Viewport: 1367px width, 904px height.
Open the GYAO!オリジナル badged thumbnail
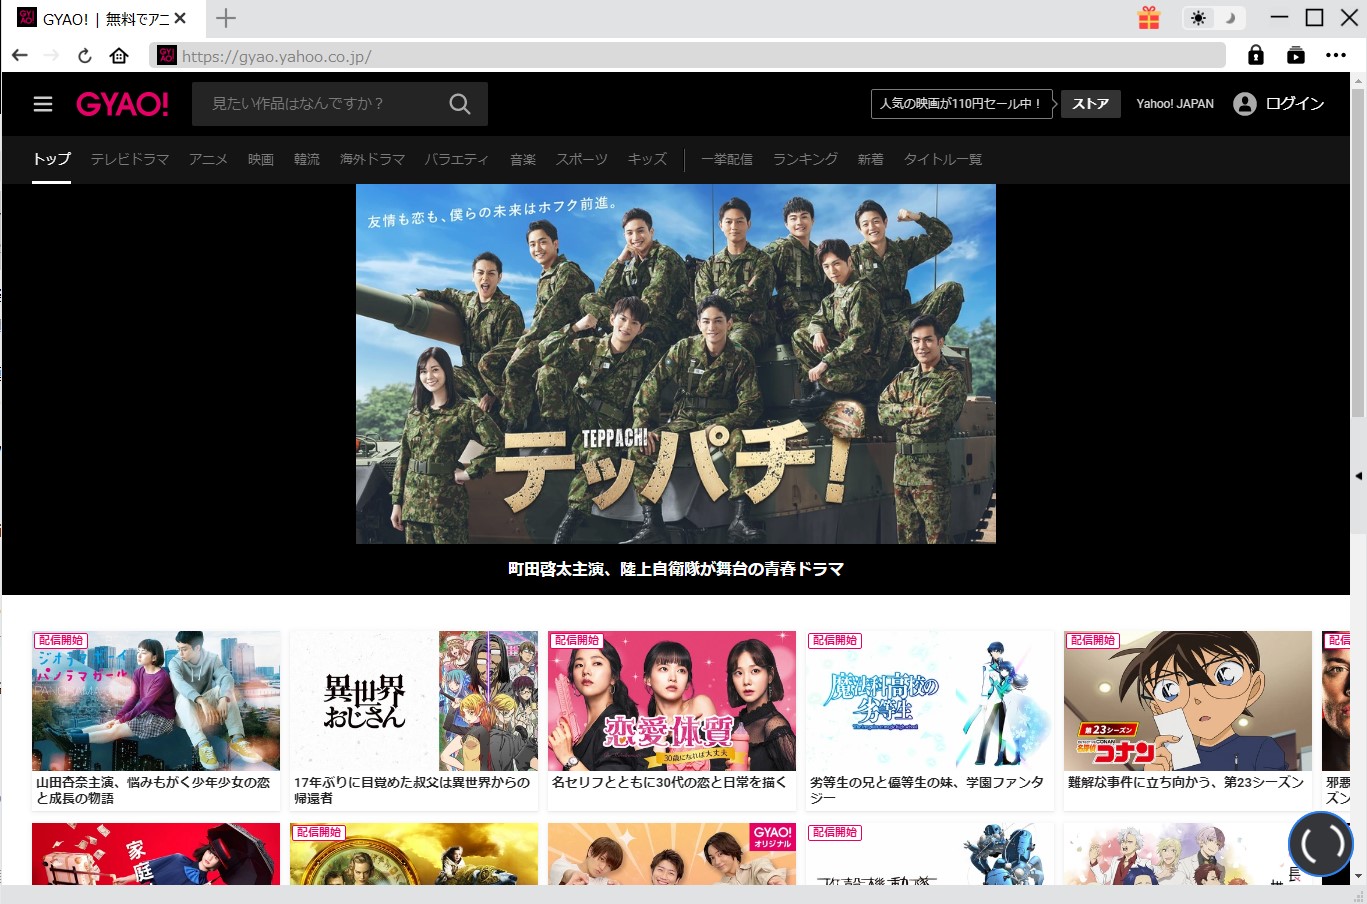[672, 854]
